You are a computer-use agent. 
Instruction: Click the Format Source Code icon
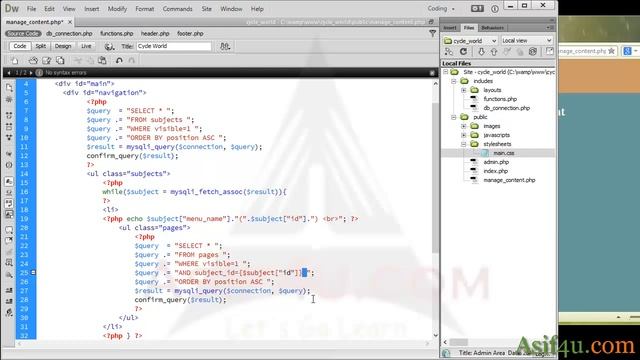point(9,313)
